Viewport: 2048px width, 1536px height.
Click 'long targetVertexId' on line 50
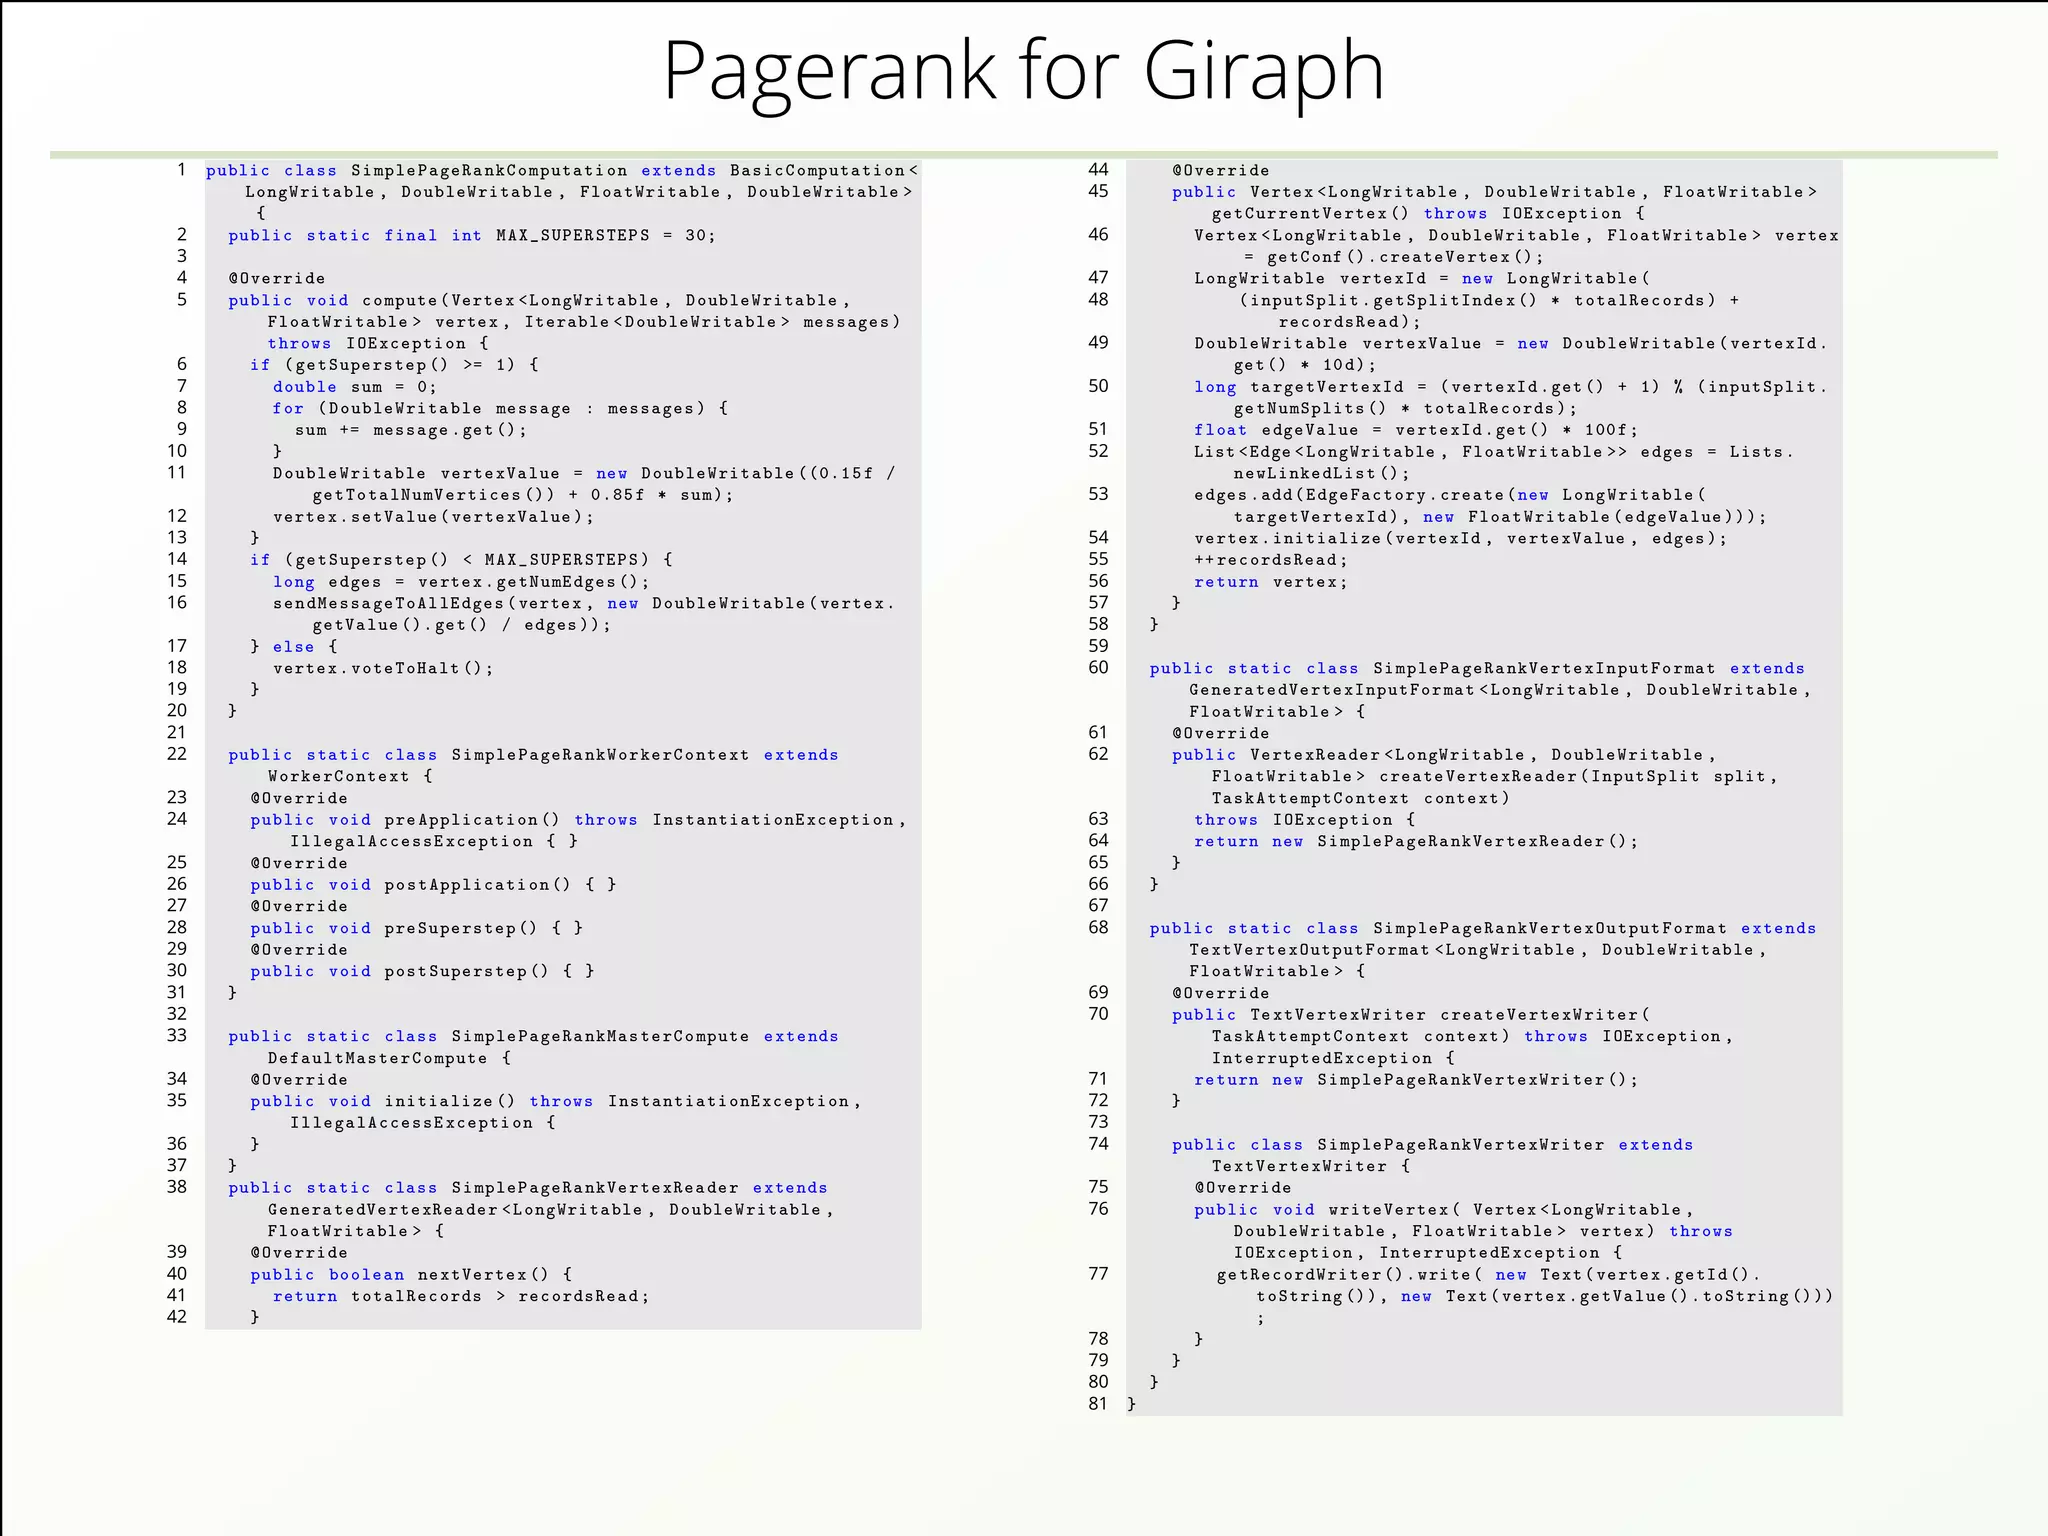[1299, 387]
